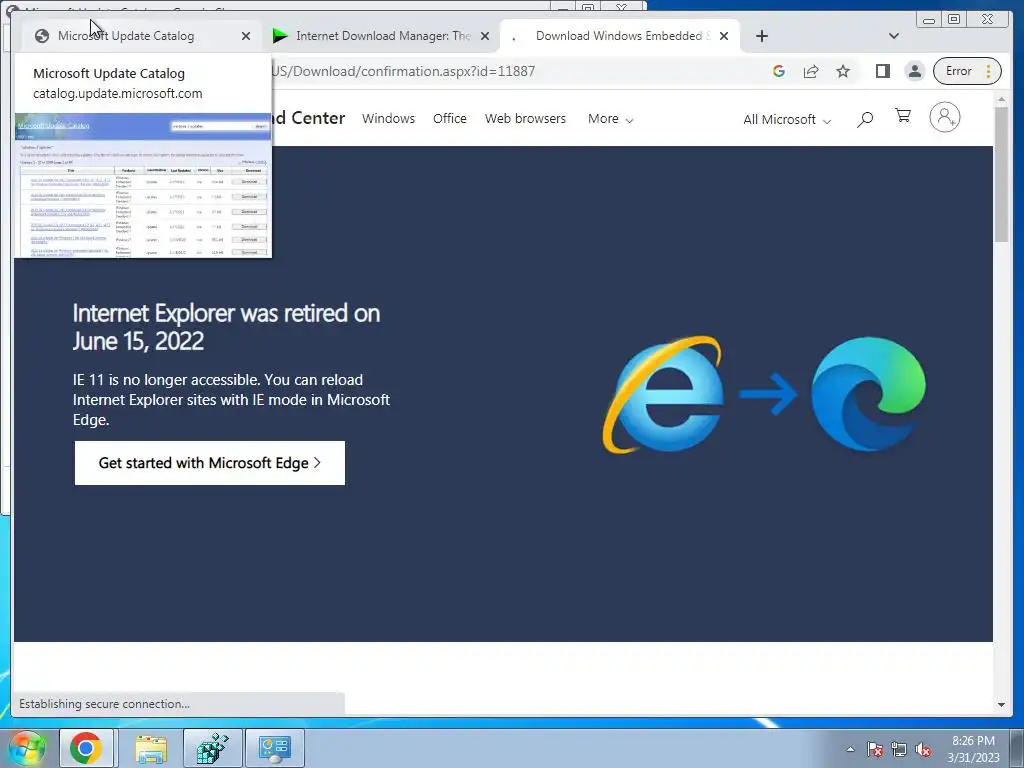
Task: Click the Microsoft Update Catalog preview thumbnail
Action: pyautogui.click(x=143, y=185)
